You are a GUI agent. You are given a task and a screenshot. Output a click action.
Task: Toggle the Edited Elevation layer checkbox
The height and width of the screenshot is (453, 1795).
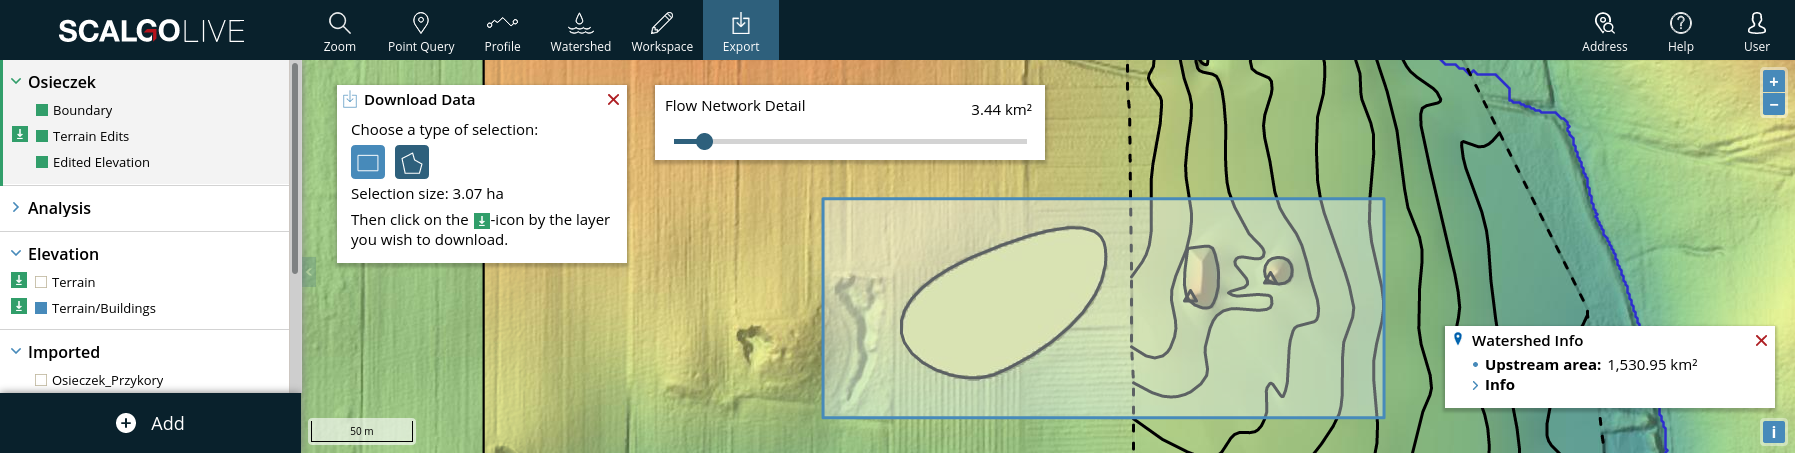[42, 162]
